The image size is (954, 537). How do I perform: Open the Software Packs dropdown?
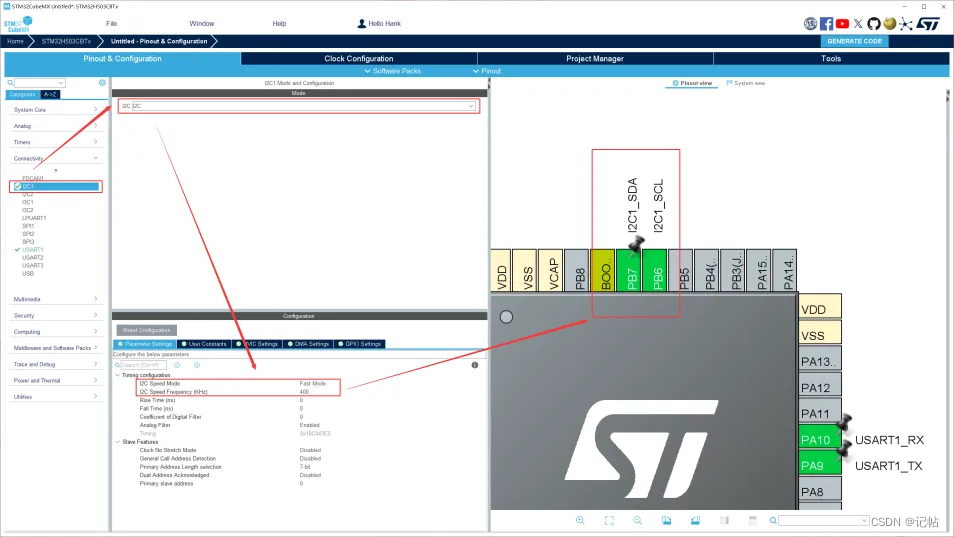coord(392,71)
